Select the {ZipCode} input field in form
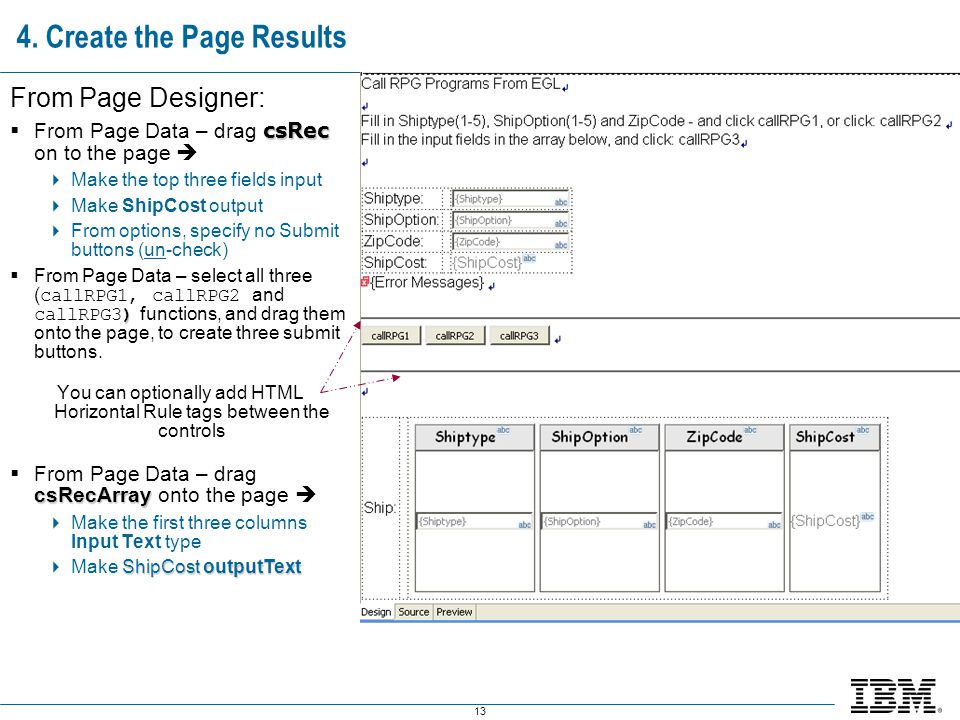 click(511, 242)
